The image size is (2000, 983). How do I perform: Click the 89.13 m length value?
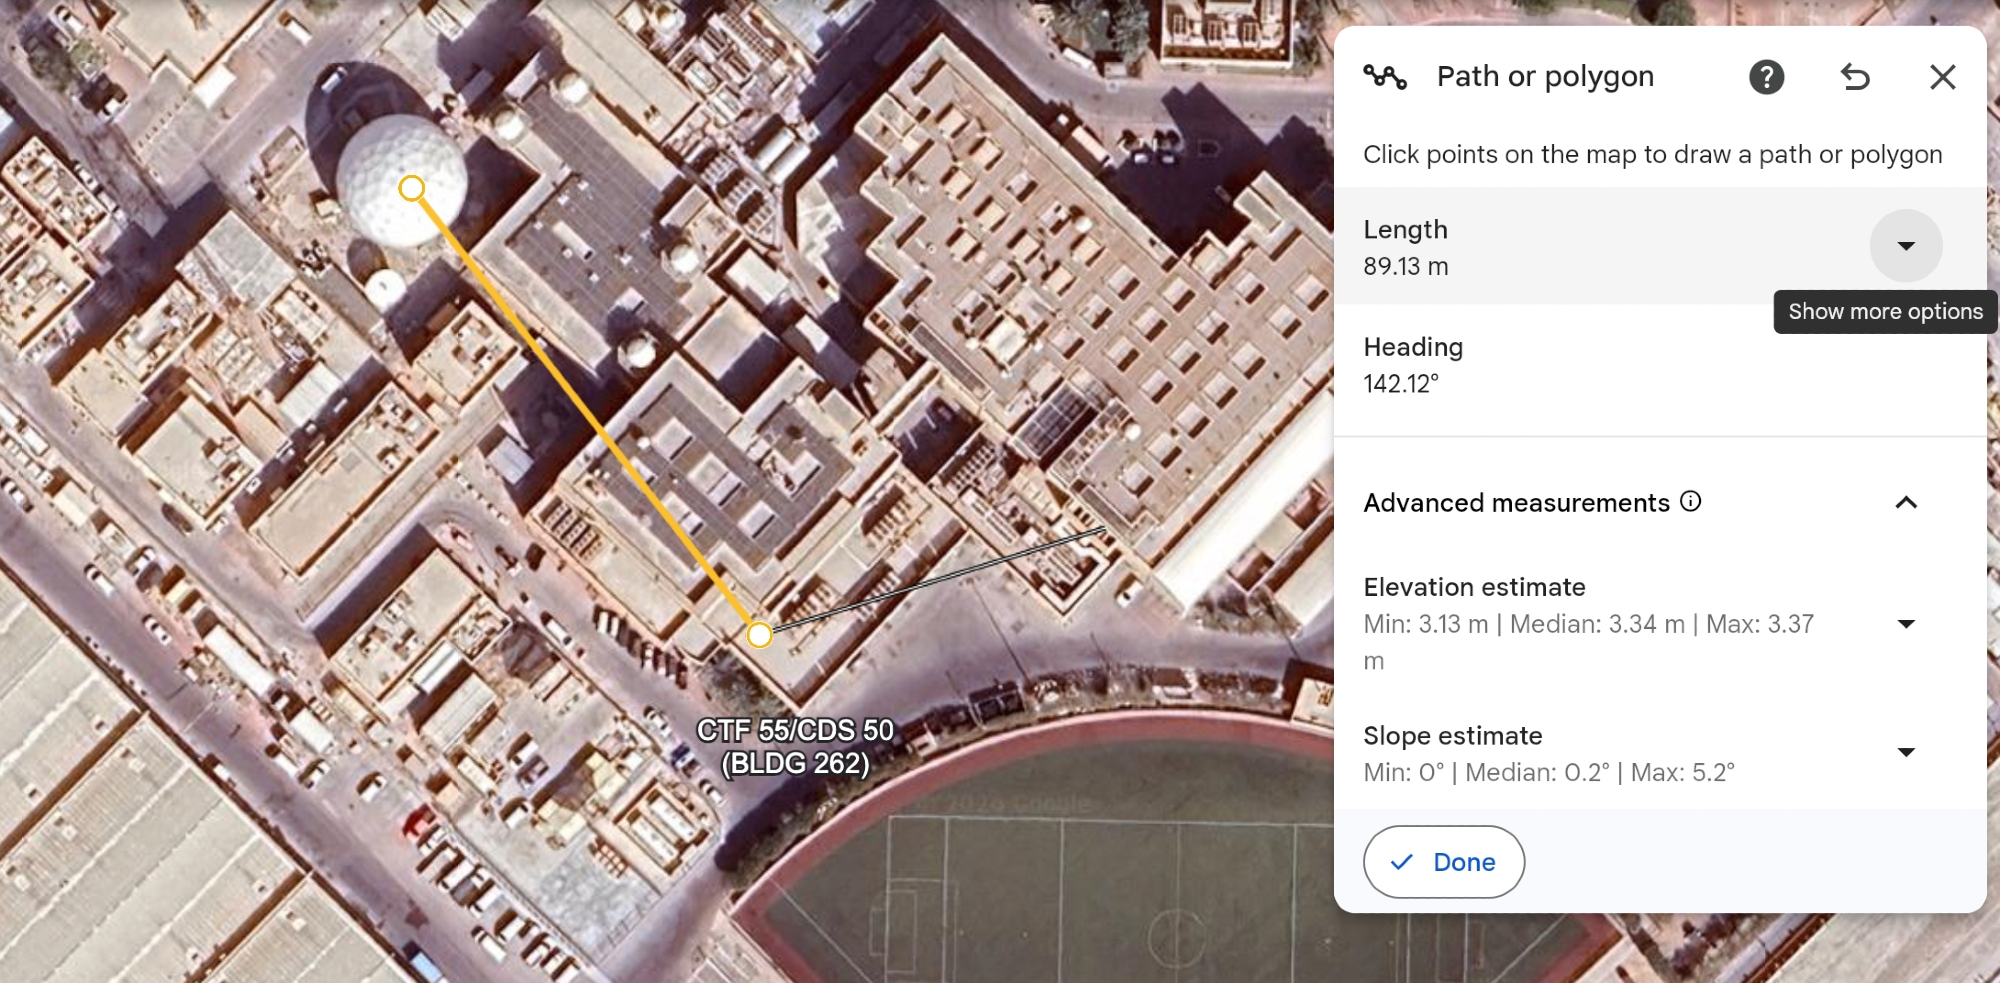pyautogui.click(x=1405, y=267)
